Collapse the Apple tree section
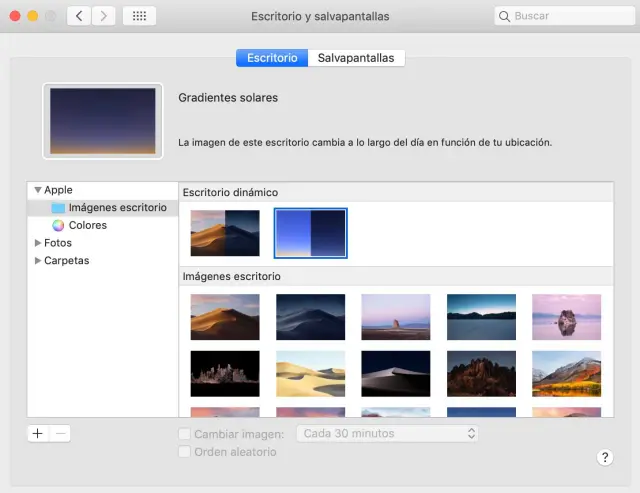 click(38, 190)
